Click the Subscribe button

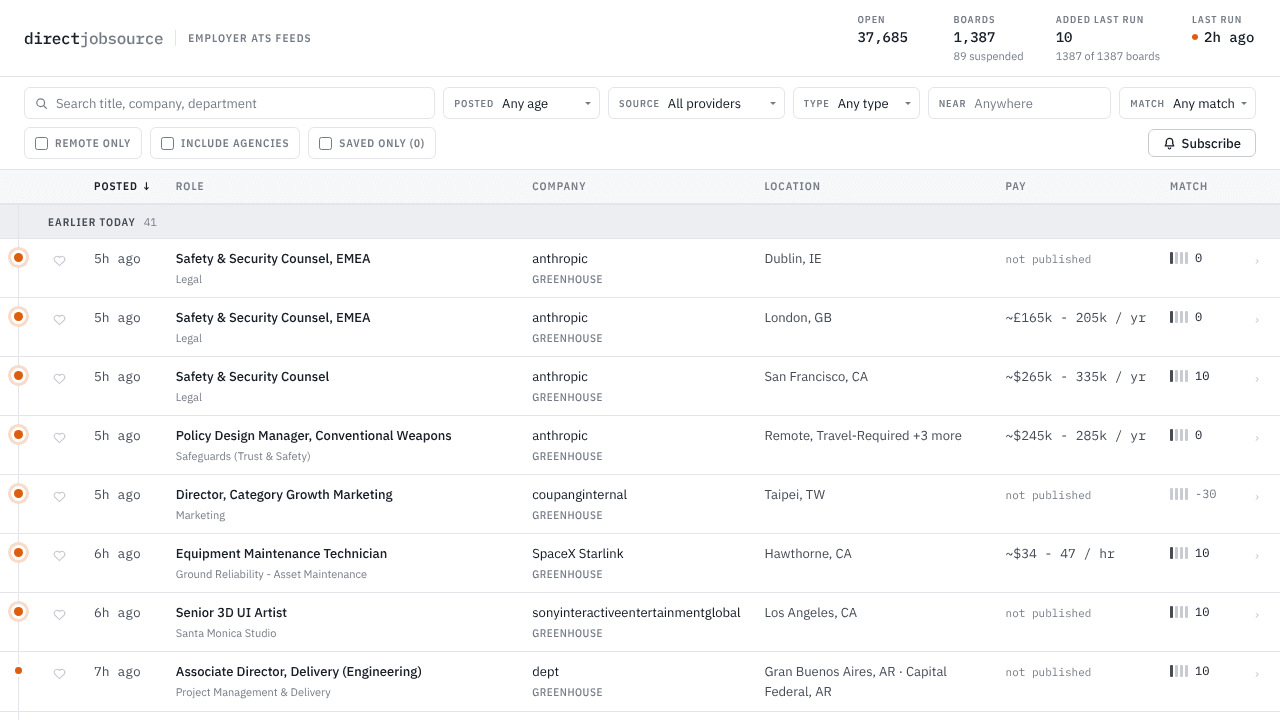click(x=1202, y=143)
